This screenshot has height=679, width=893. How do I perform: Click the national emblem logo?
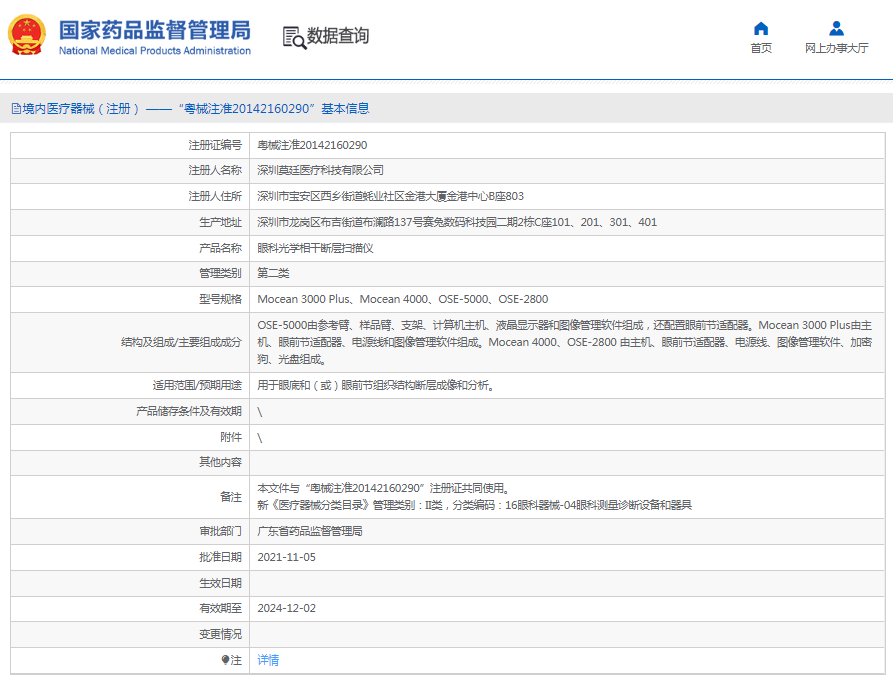[27, 35]
